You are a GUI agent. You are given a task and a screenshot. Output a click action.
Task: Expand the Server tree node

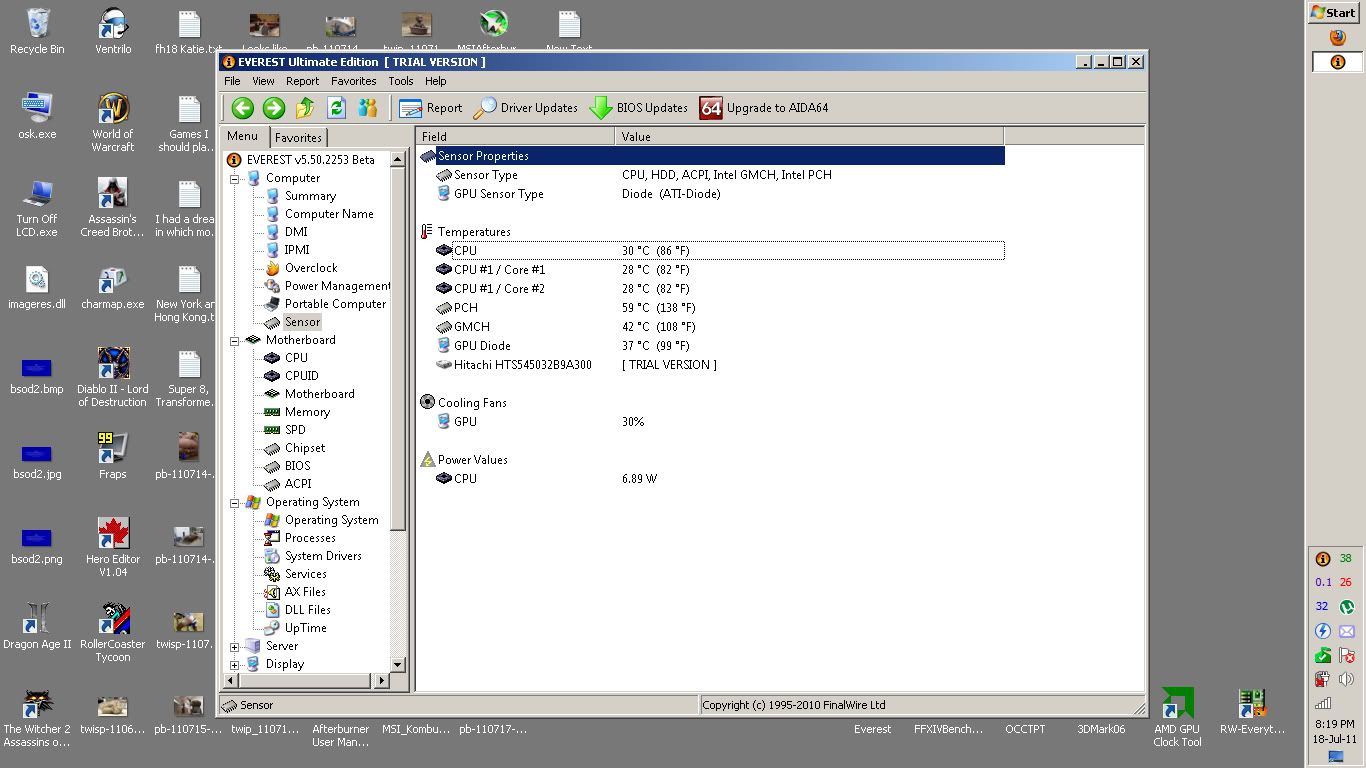pyautogui.click(x=235, y=646)
